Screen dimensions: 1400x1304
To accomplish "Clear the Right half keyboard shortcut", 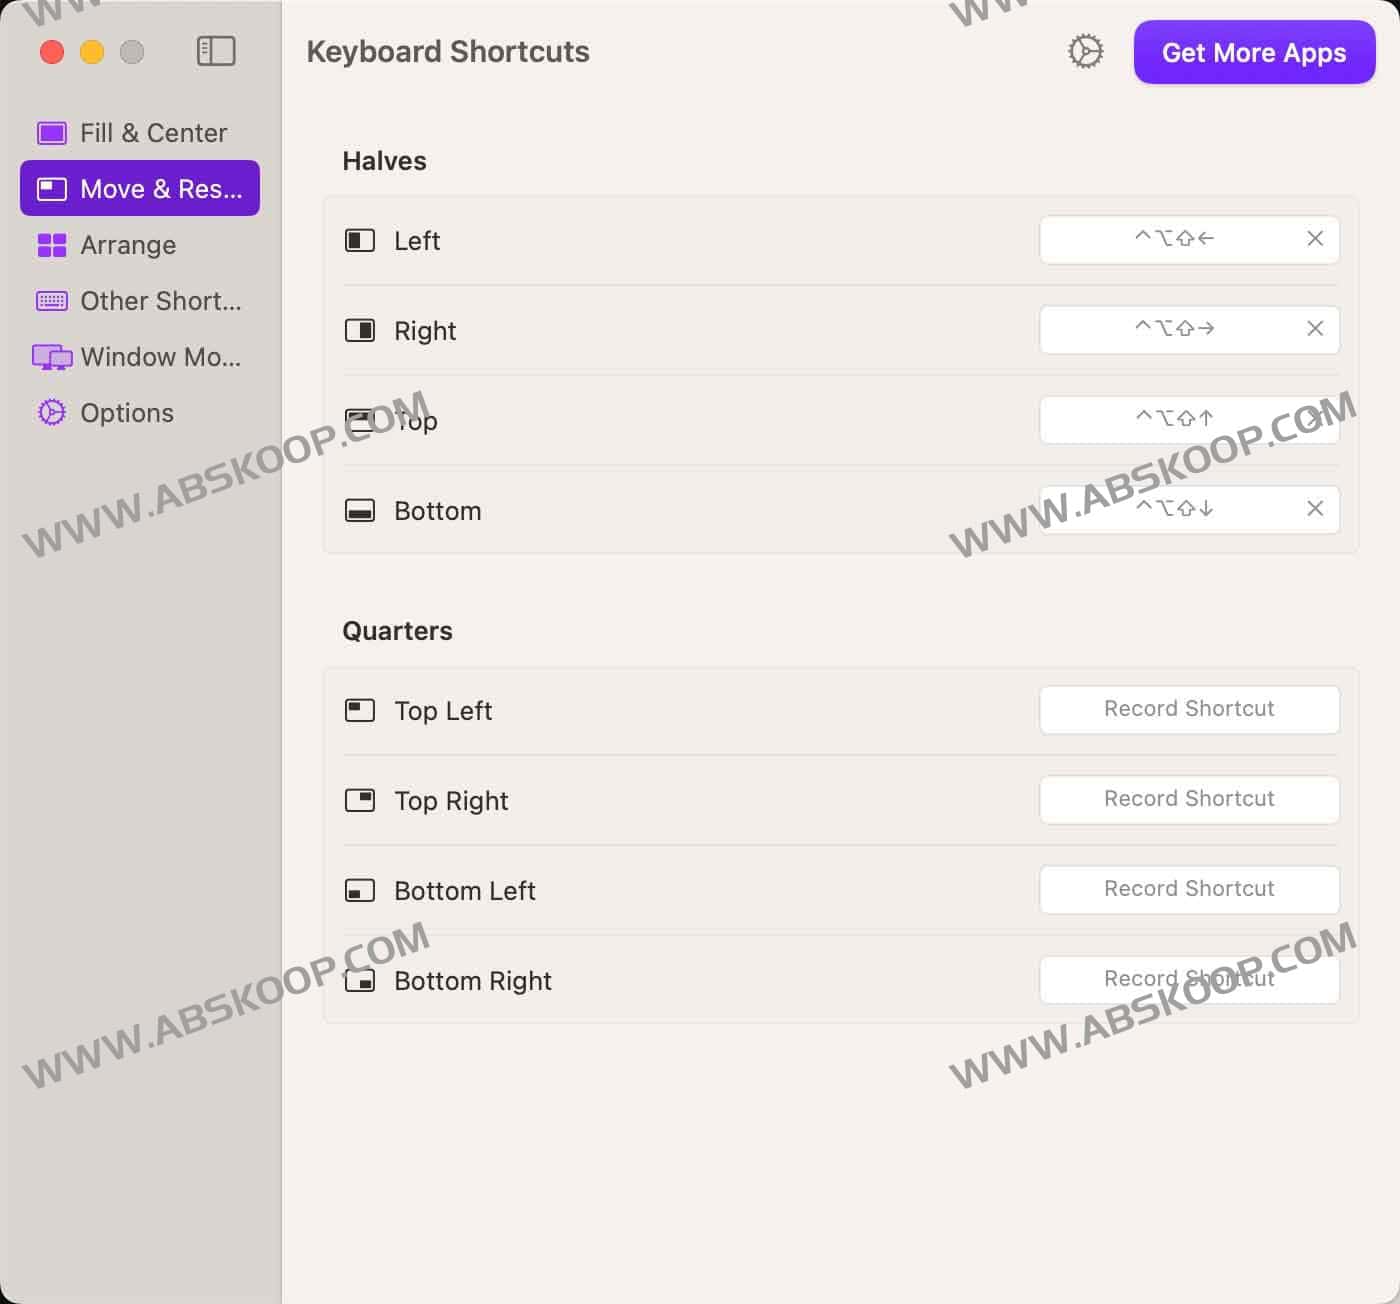I will [1315, 329].
